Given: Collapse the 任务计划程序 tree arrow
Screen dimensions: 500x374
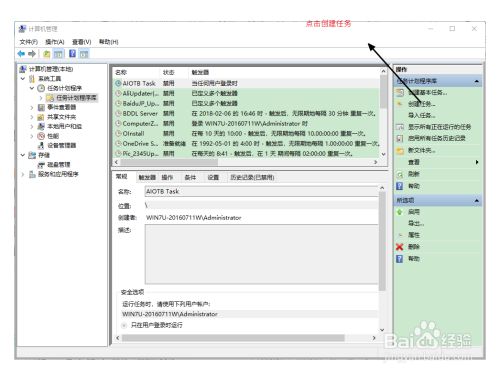Looking at the screenshot, I should (32, 88).
